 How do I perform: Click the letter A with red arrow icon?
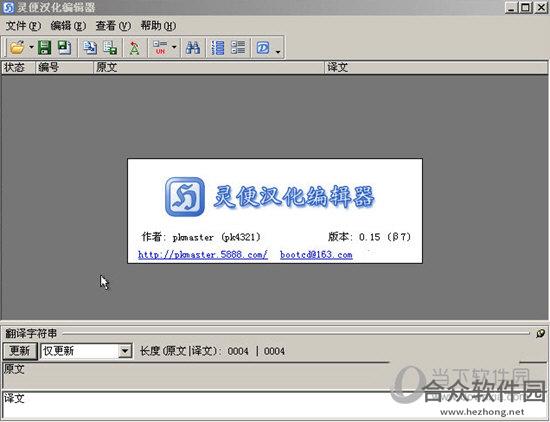134,48
